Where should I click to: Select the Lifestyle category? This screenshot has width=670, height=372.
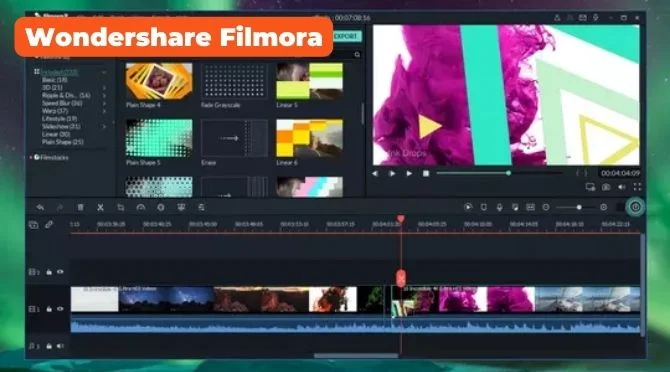[x=59, y=119]
